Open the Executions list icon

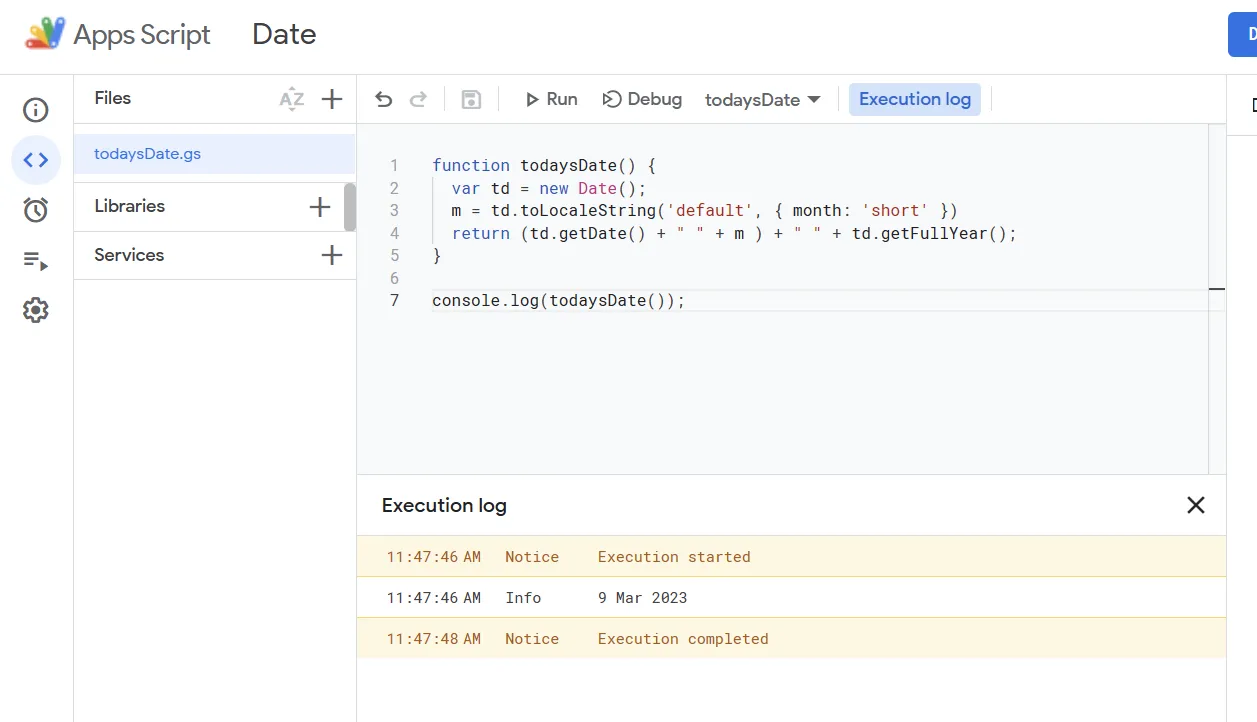(x=36, y=261)
